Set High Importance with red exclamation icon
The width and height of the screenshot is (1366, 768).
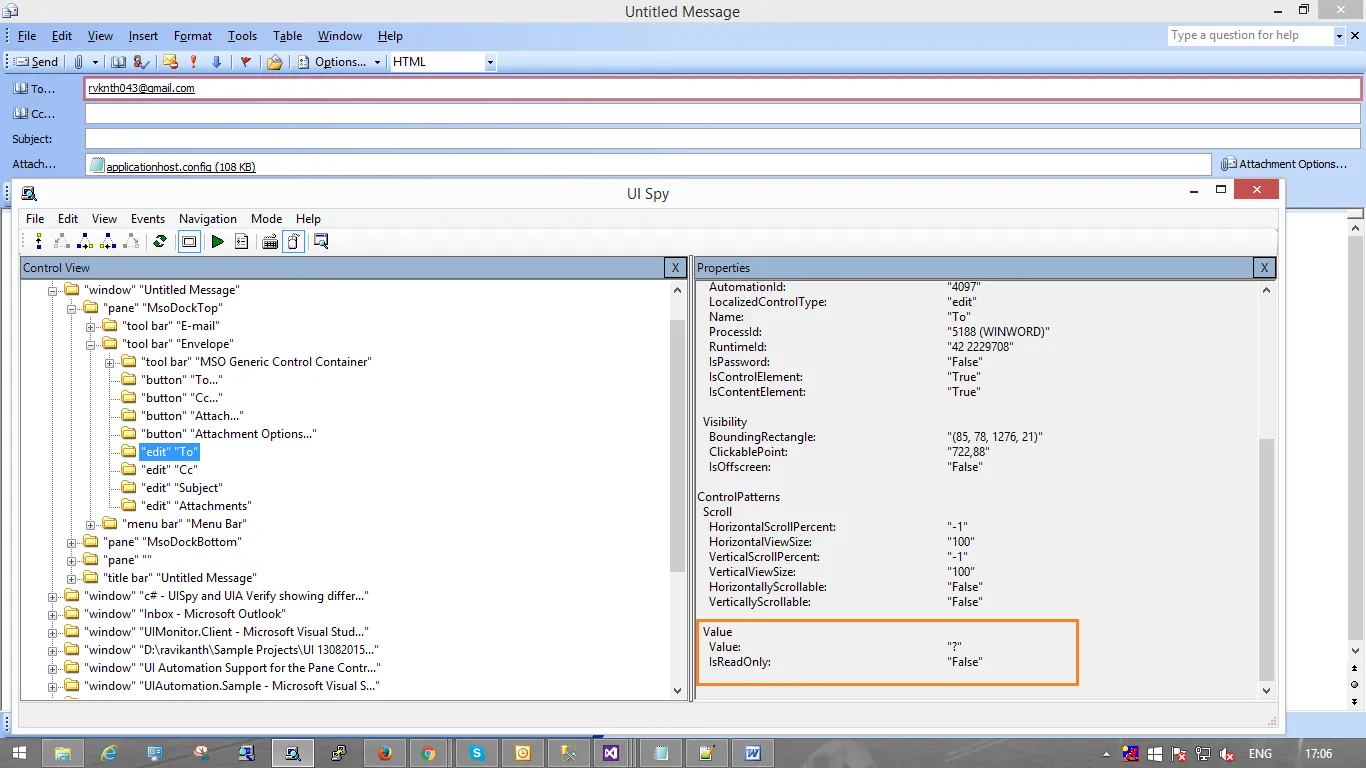(x=194, y=62)
